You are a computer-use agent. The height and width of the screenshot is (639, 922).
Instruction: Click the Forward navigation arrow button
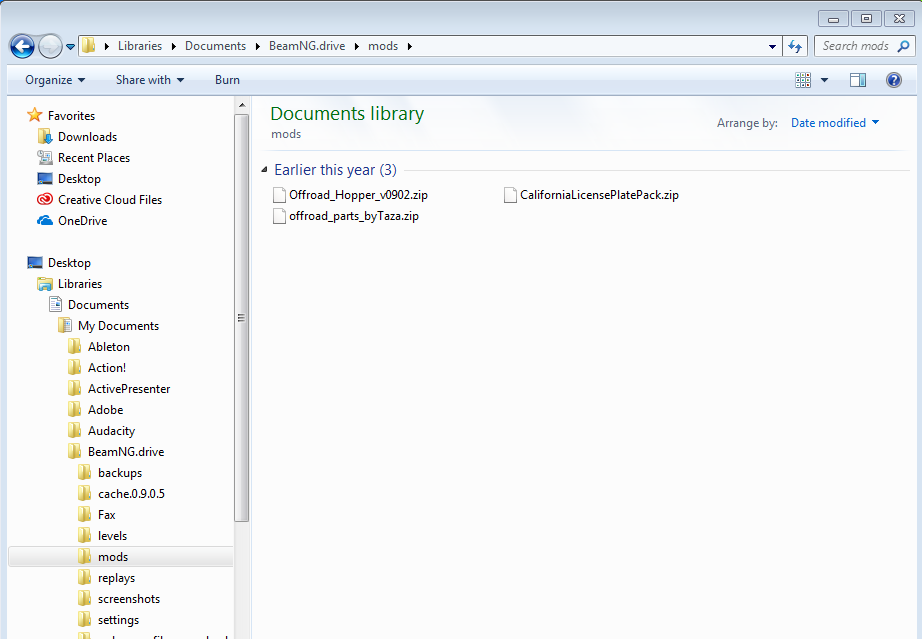click(51, 46)
